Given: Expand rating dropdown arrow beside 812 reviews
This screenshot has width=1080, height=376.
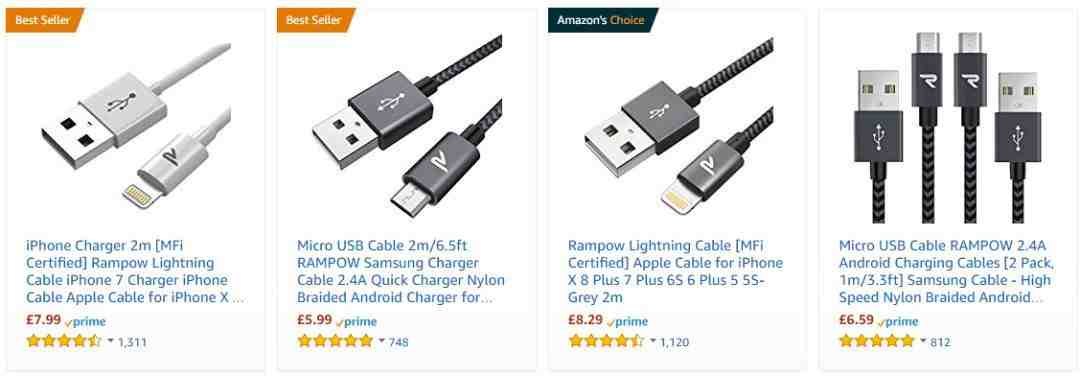Looking at the screenshot, I should click(923, 340).
